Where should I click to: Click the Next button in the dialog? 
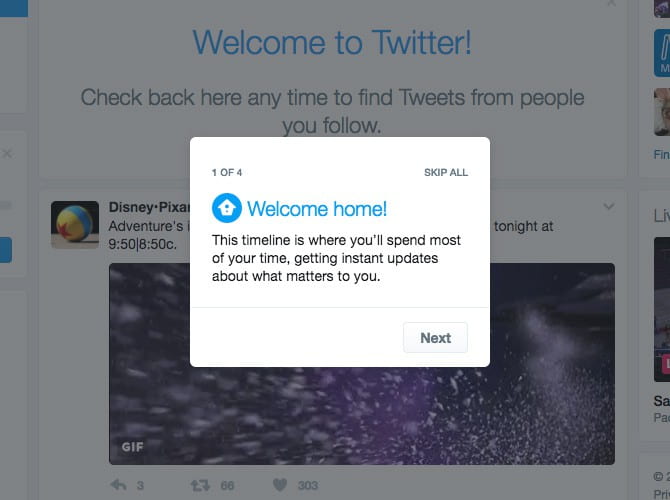(435, 338)
